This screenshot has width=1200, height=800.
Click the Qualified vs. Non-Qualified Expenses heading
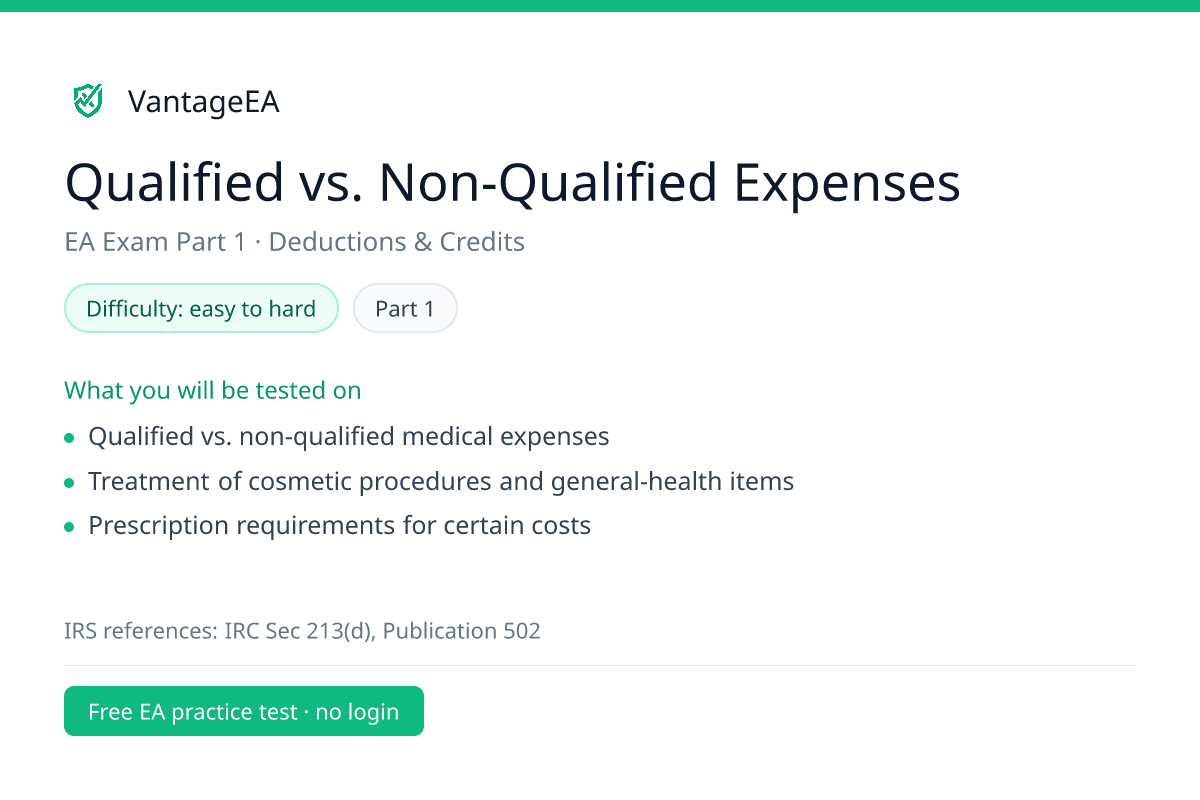(x=513, y=182)
